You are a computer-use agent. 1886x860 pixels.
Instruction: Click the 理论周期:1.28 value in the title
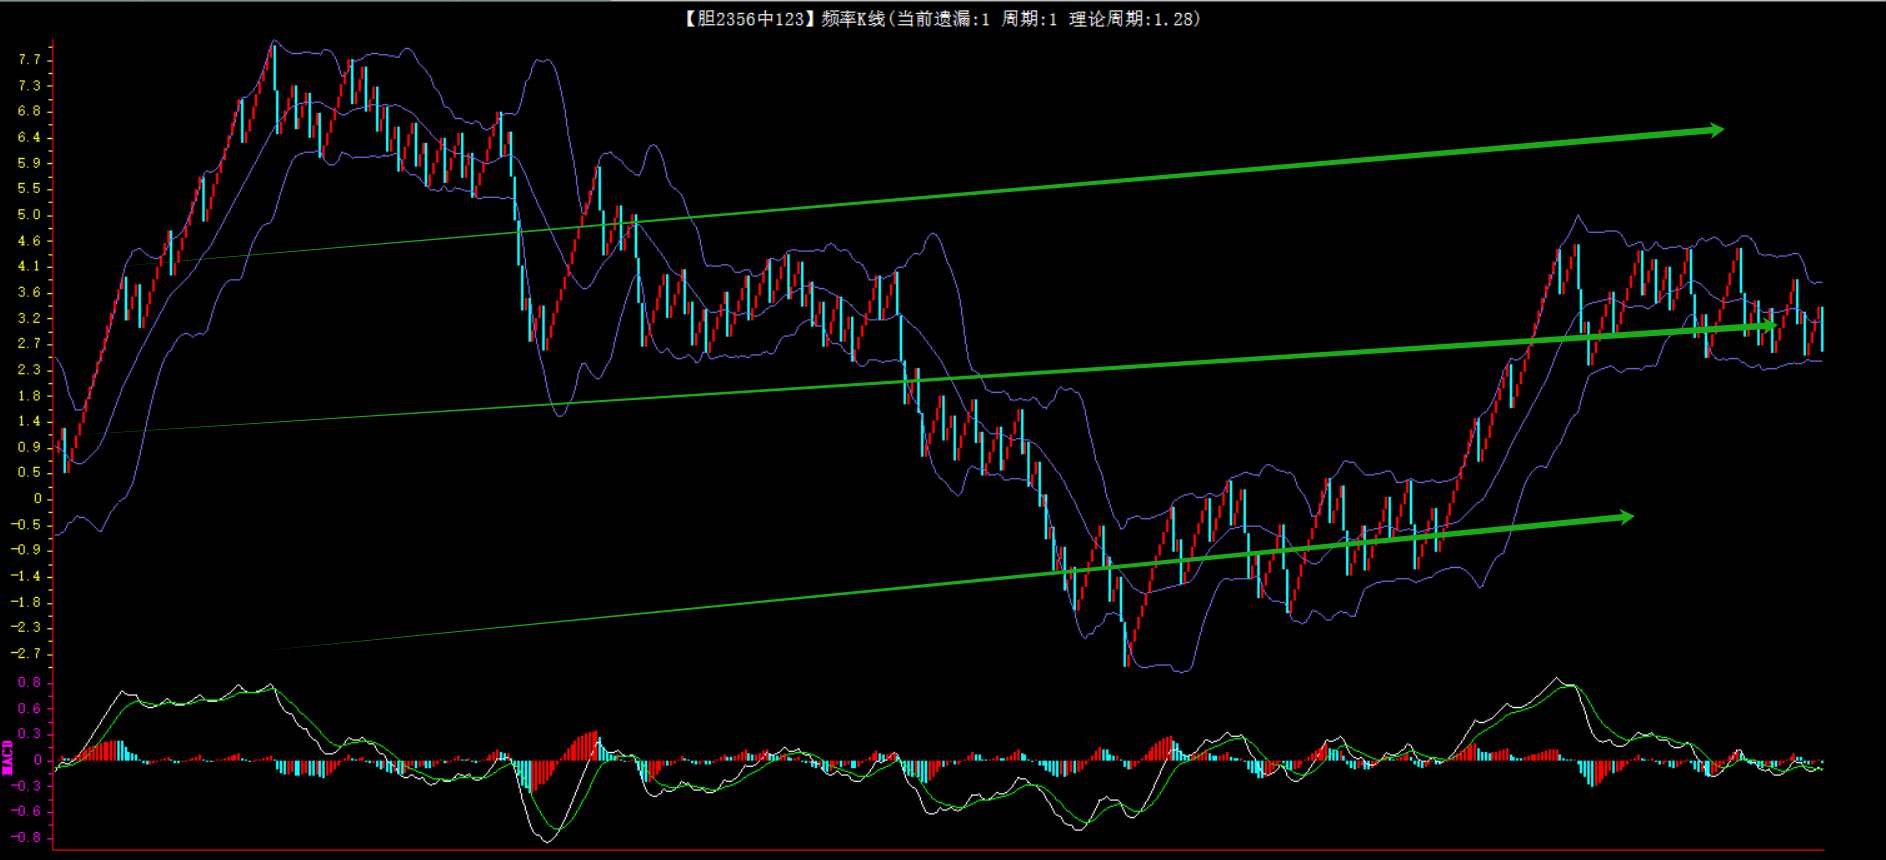pyautogui.click(x=1133, y=19)
